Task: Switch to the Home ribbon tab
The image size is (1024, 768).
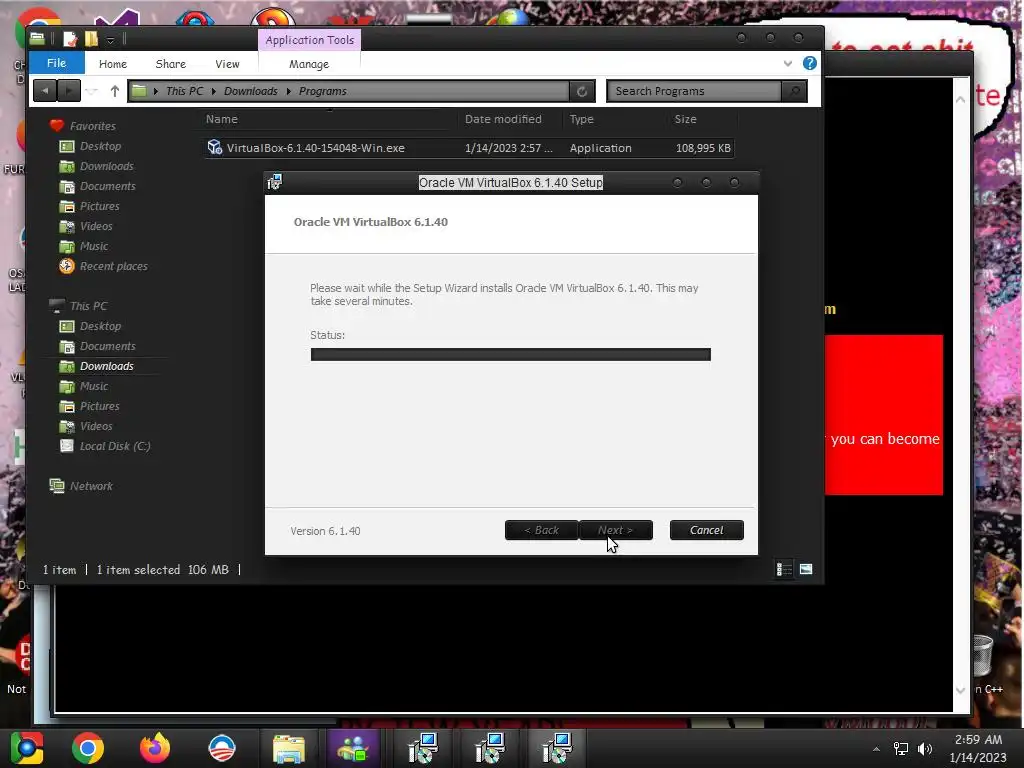Action: 113,64
